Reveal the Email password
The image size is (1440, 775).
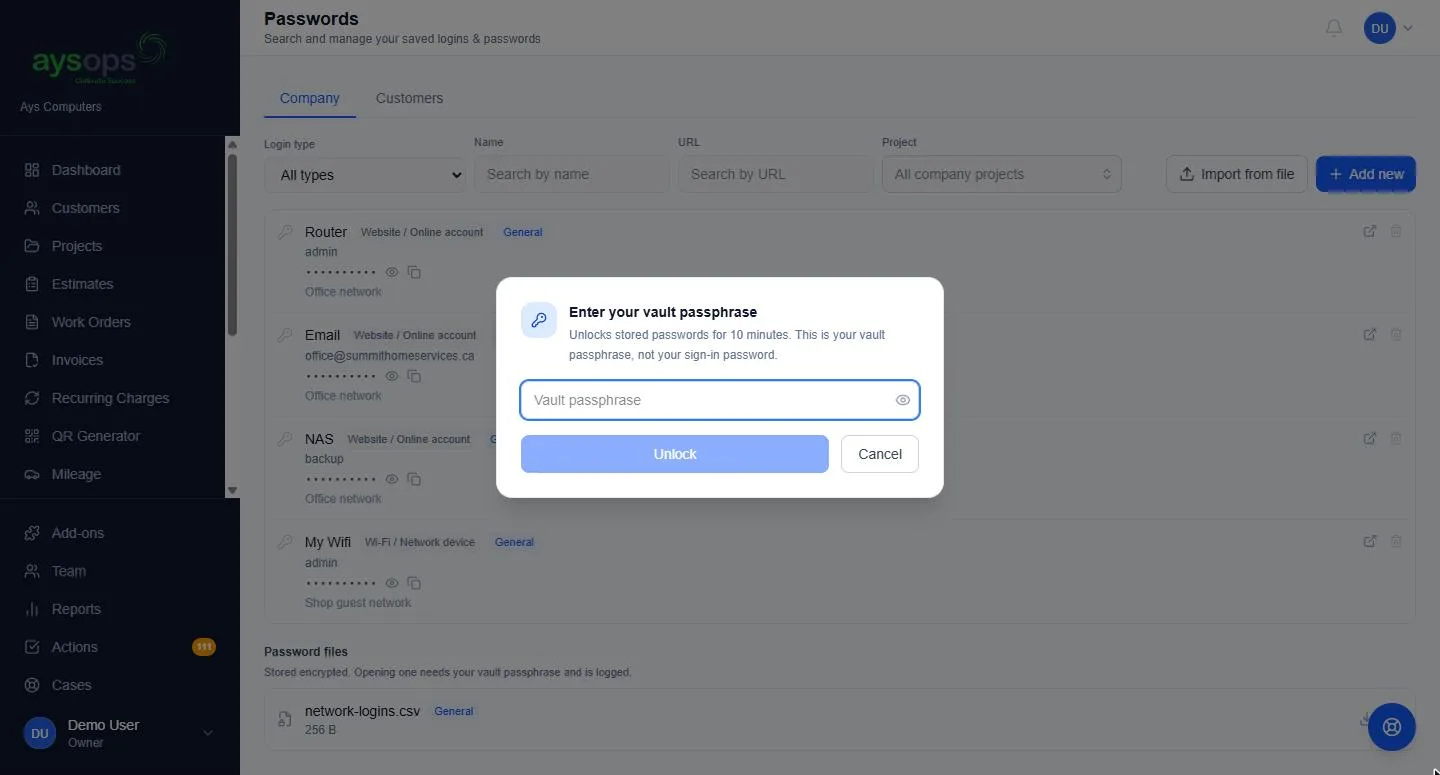(392, 376)
